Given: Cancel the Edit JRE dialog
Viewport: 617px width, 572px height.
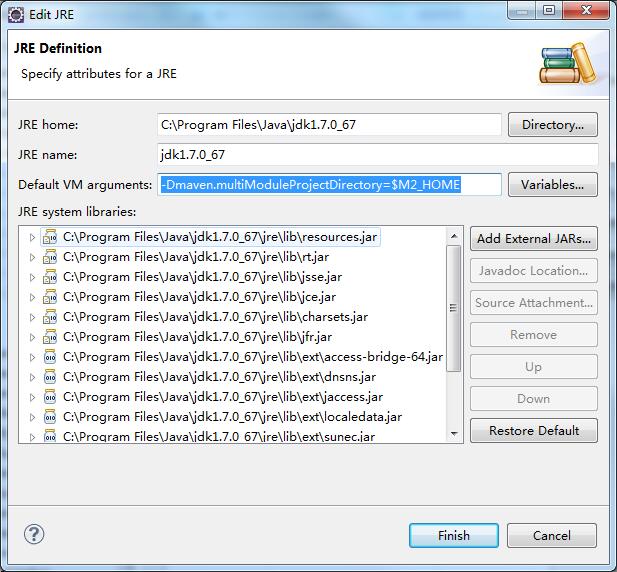Looking at the screenshot, I should tap(552, 535).
